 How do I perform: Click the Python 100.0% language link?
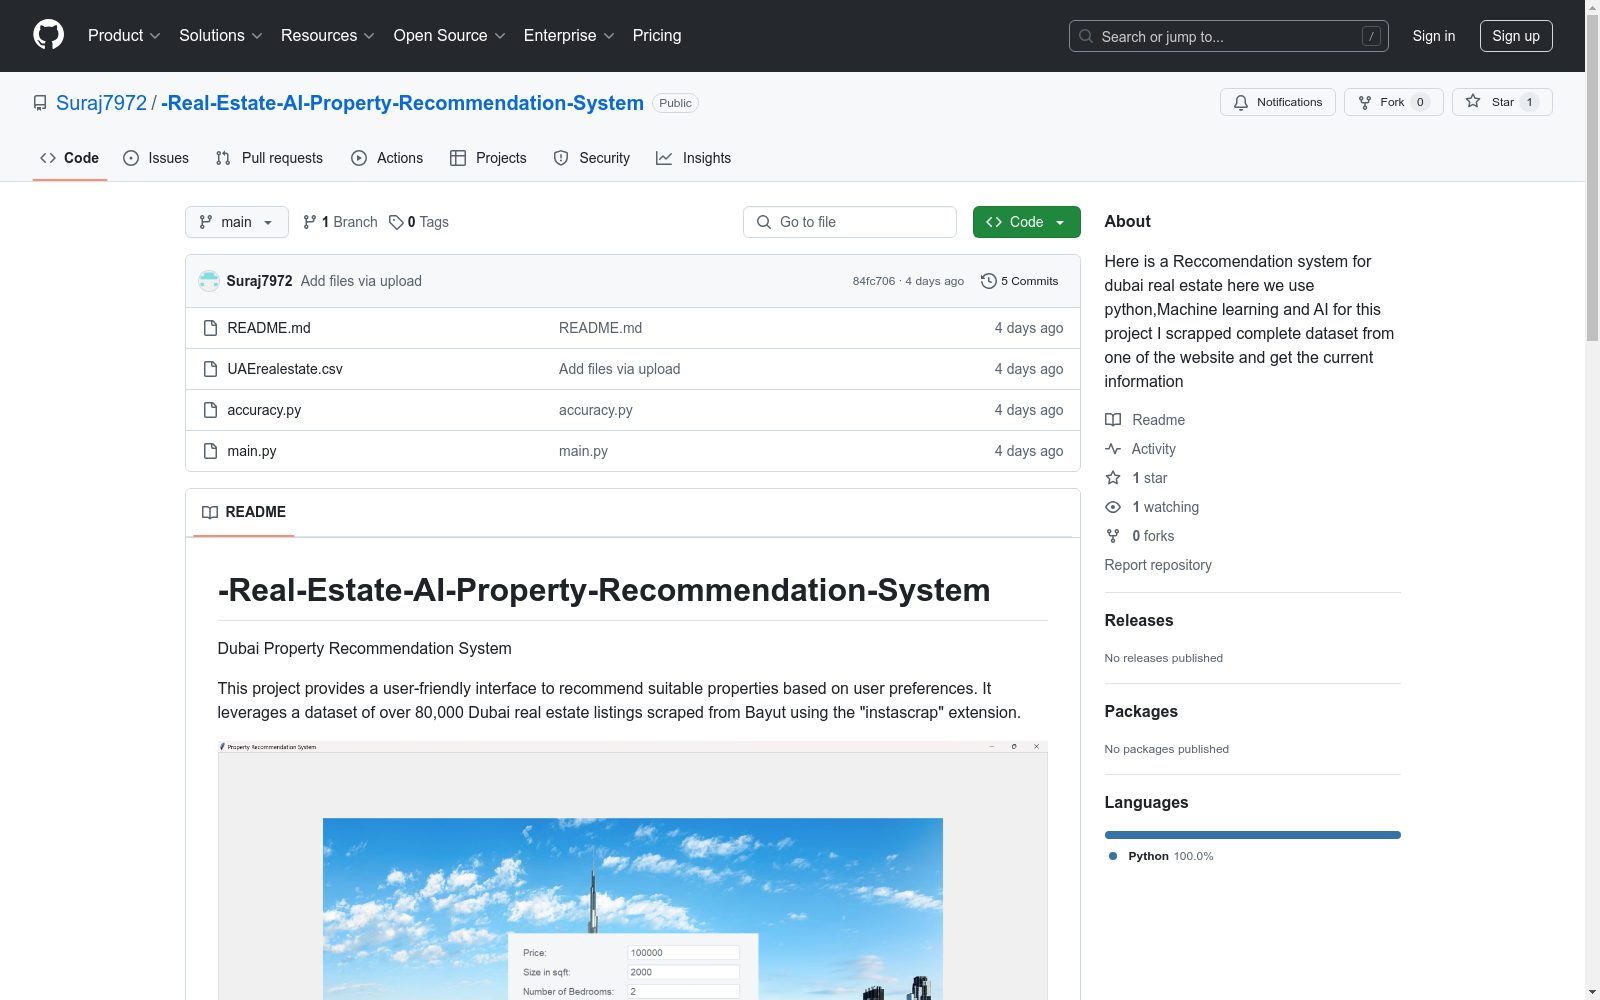[x=1161, y=856]
